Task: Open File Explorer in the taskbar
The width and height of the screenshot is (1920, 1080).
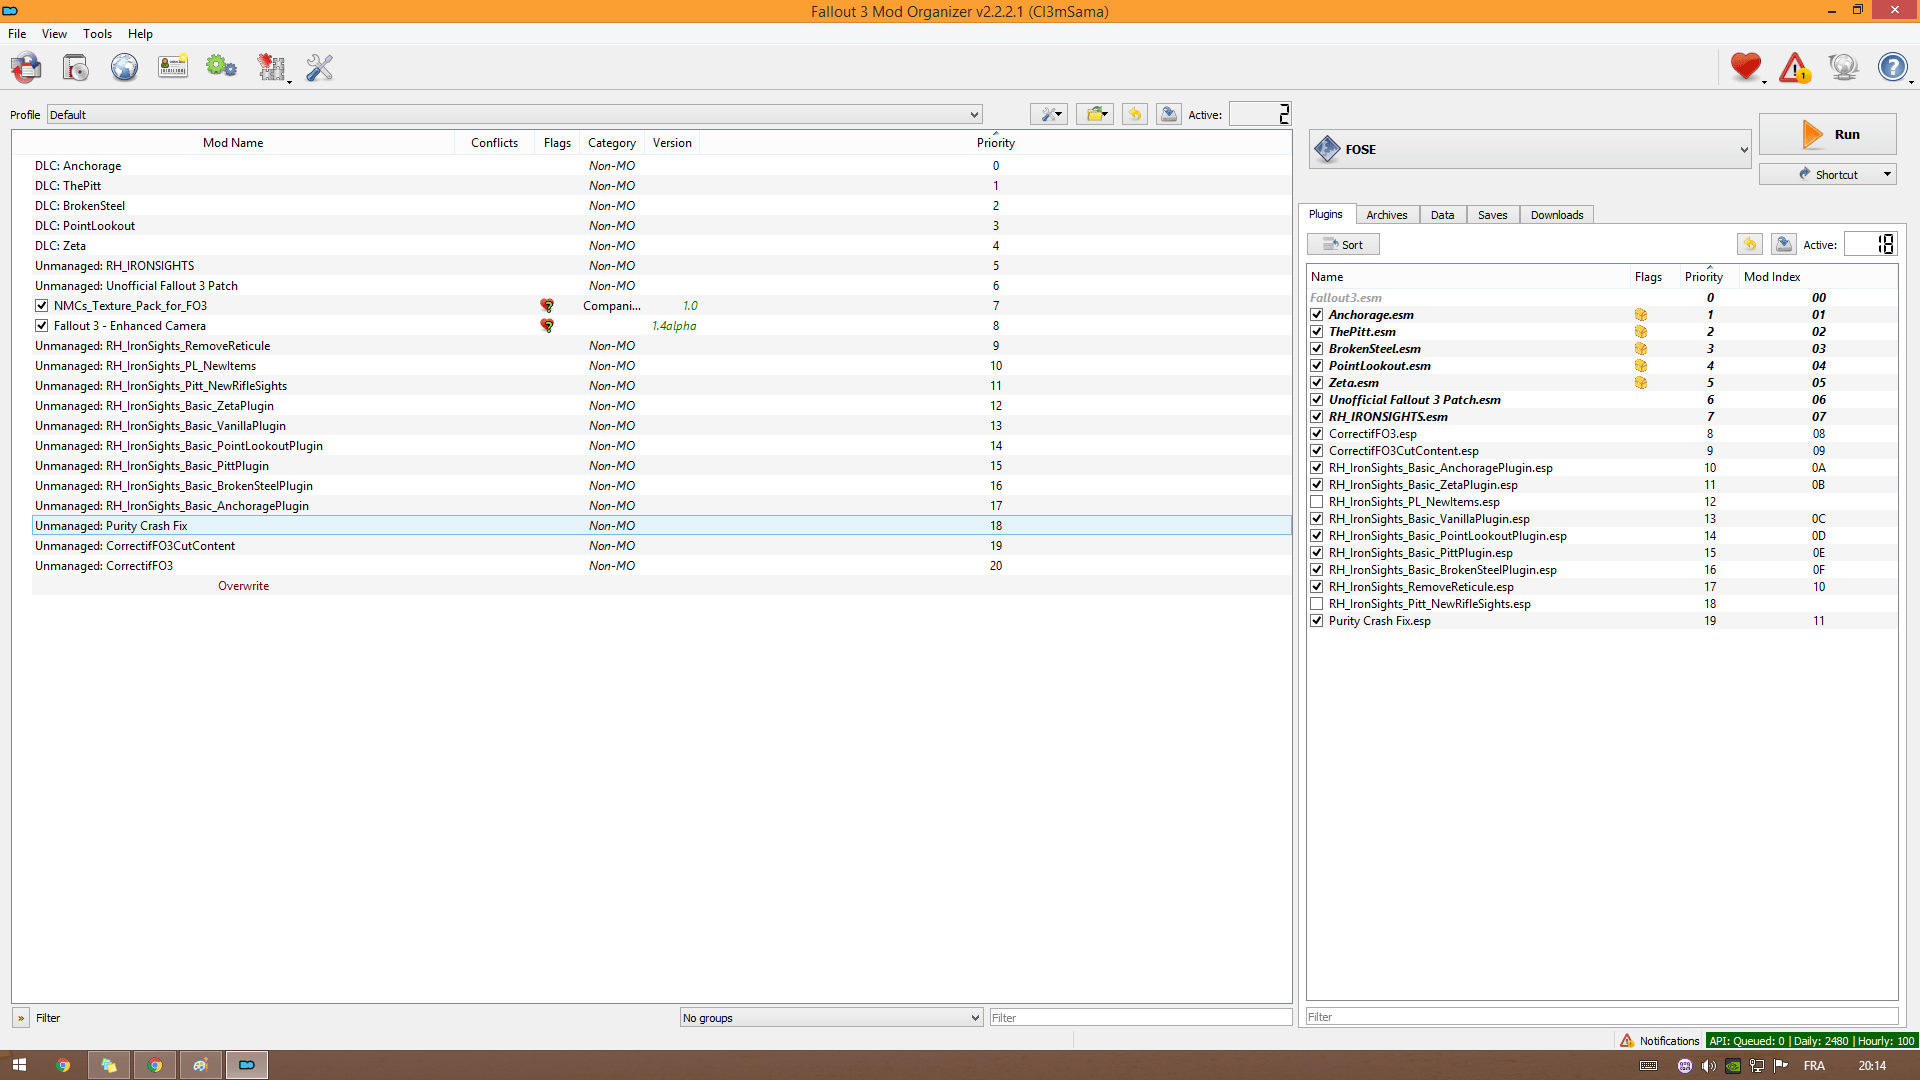Action: (108, 1065)
